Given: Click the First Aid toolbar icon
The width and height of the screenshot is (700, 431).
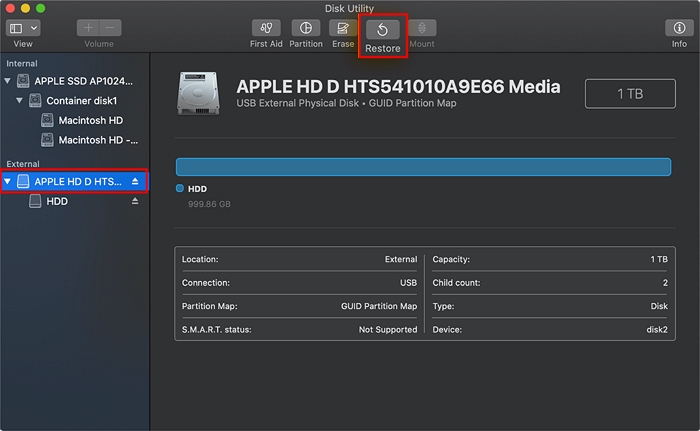Looking at the screenshot, I should click(266, 29).
